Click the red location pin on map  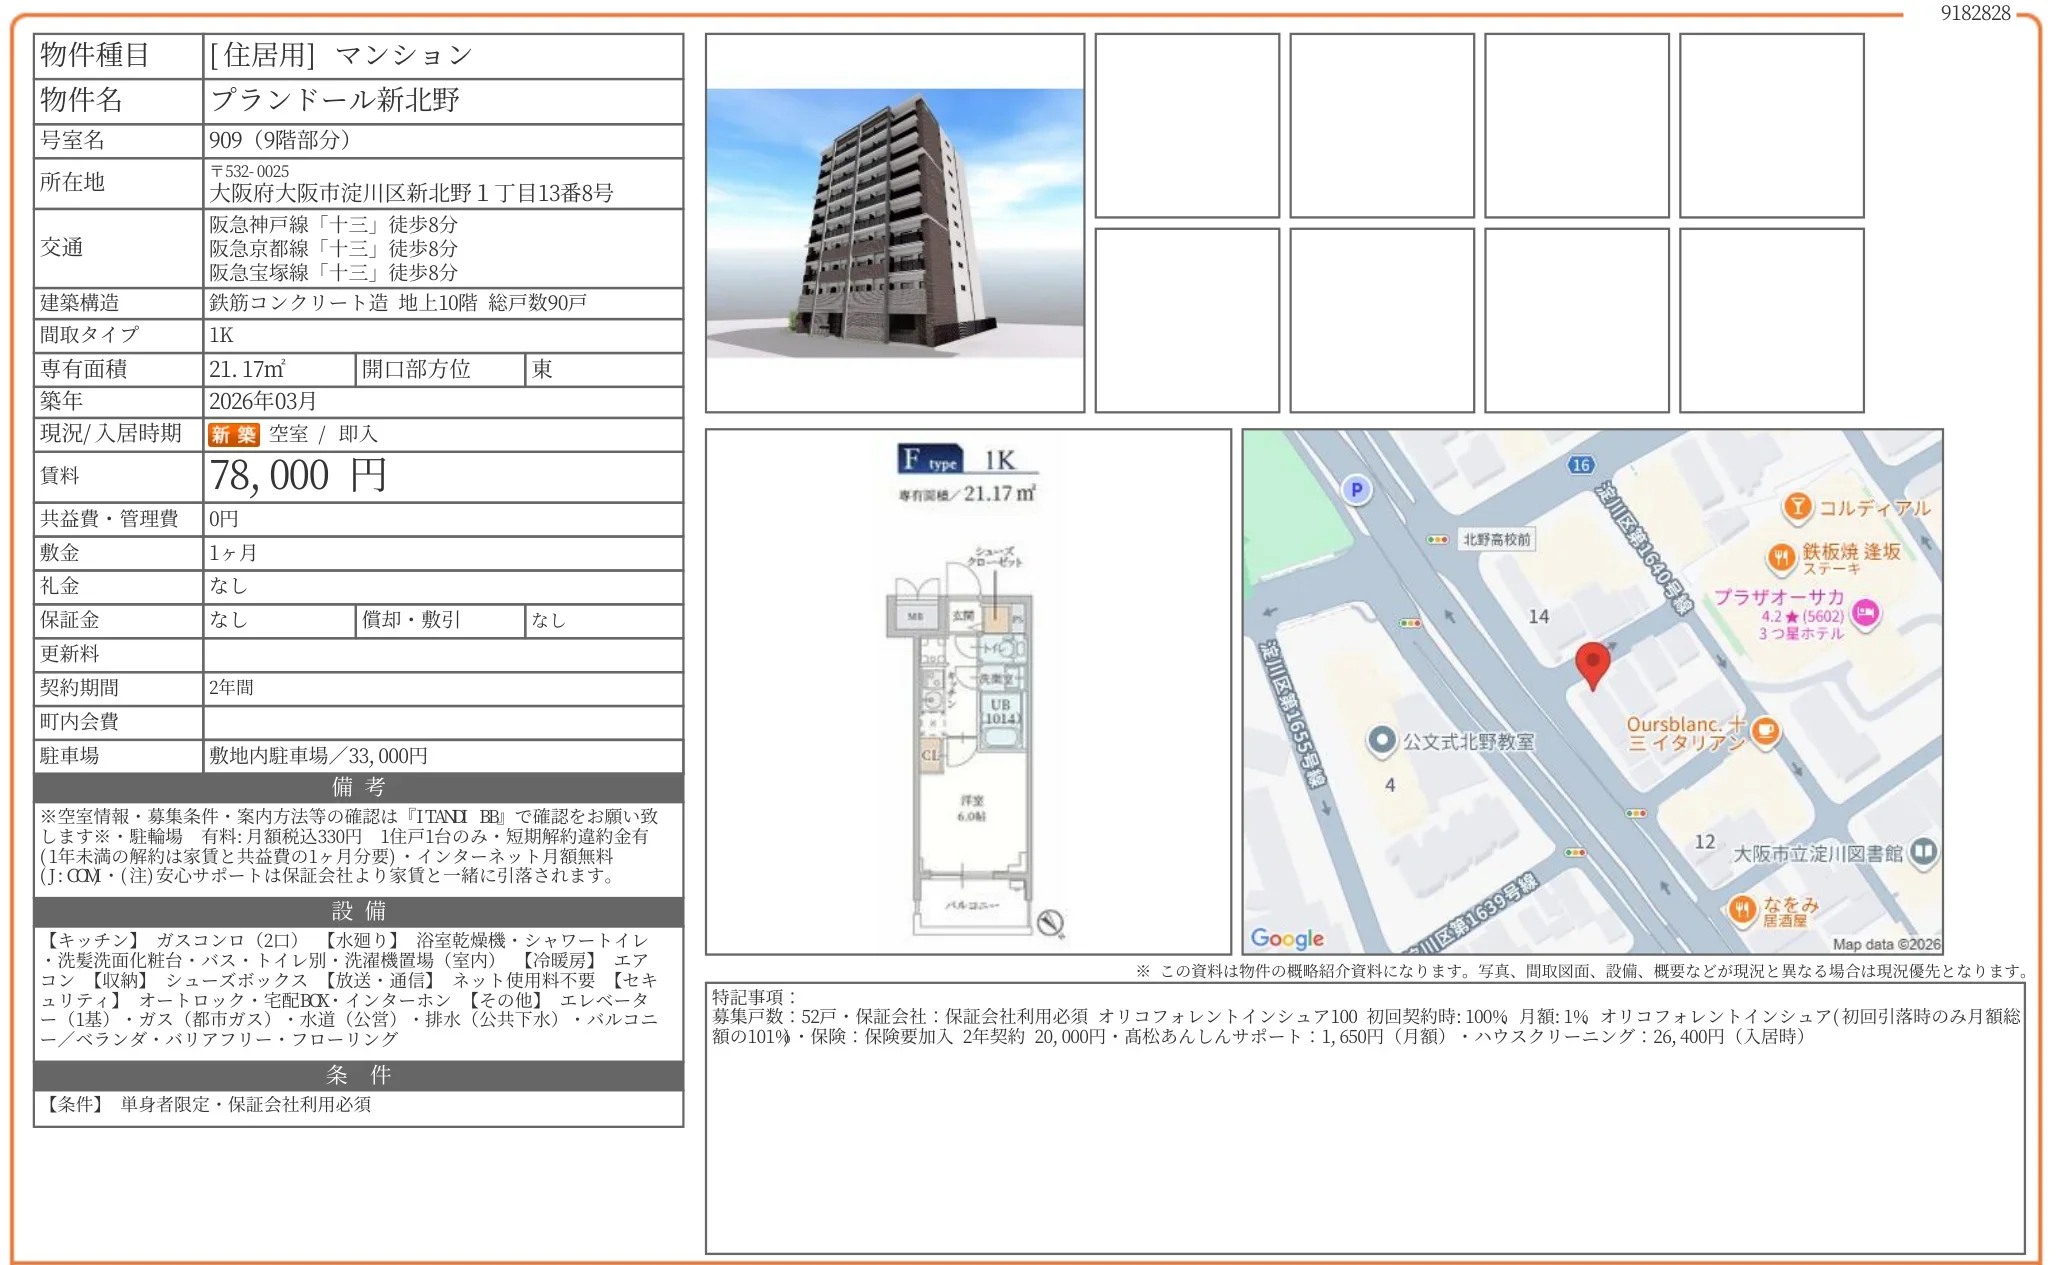pyautogui.click(x=1592, y=663)
